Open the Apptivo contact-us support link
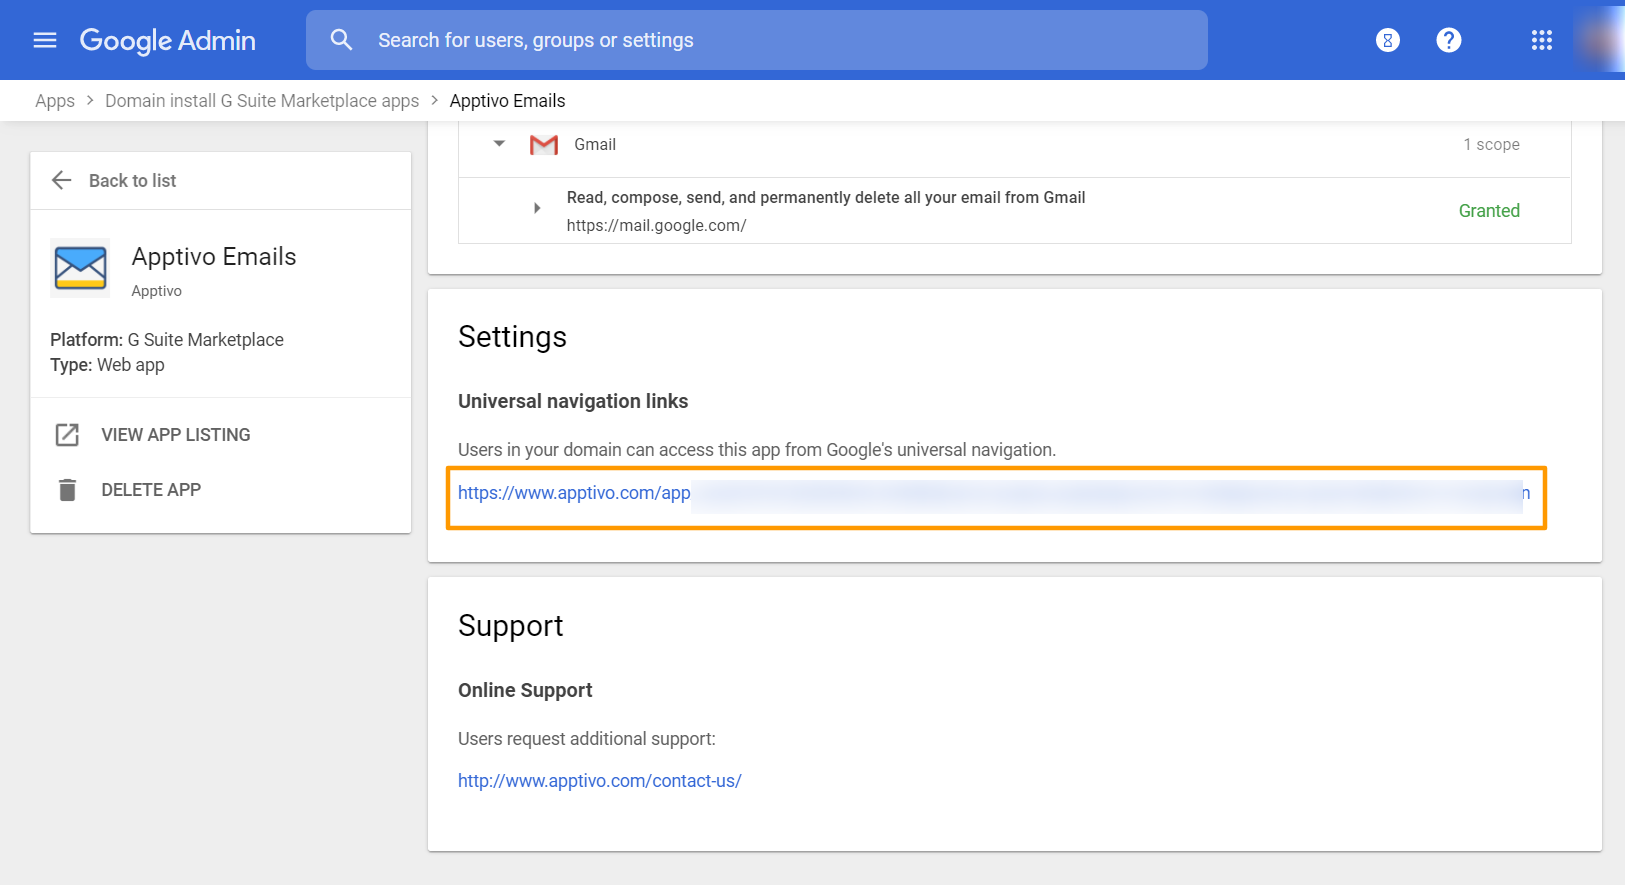This screenshot has width=1625, height=885. [599, 781]
